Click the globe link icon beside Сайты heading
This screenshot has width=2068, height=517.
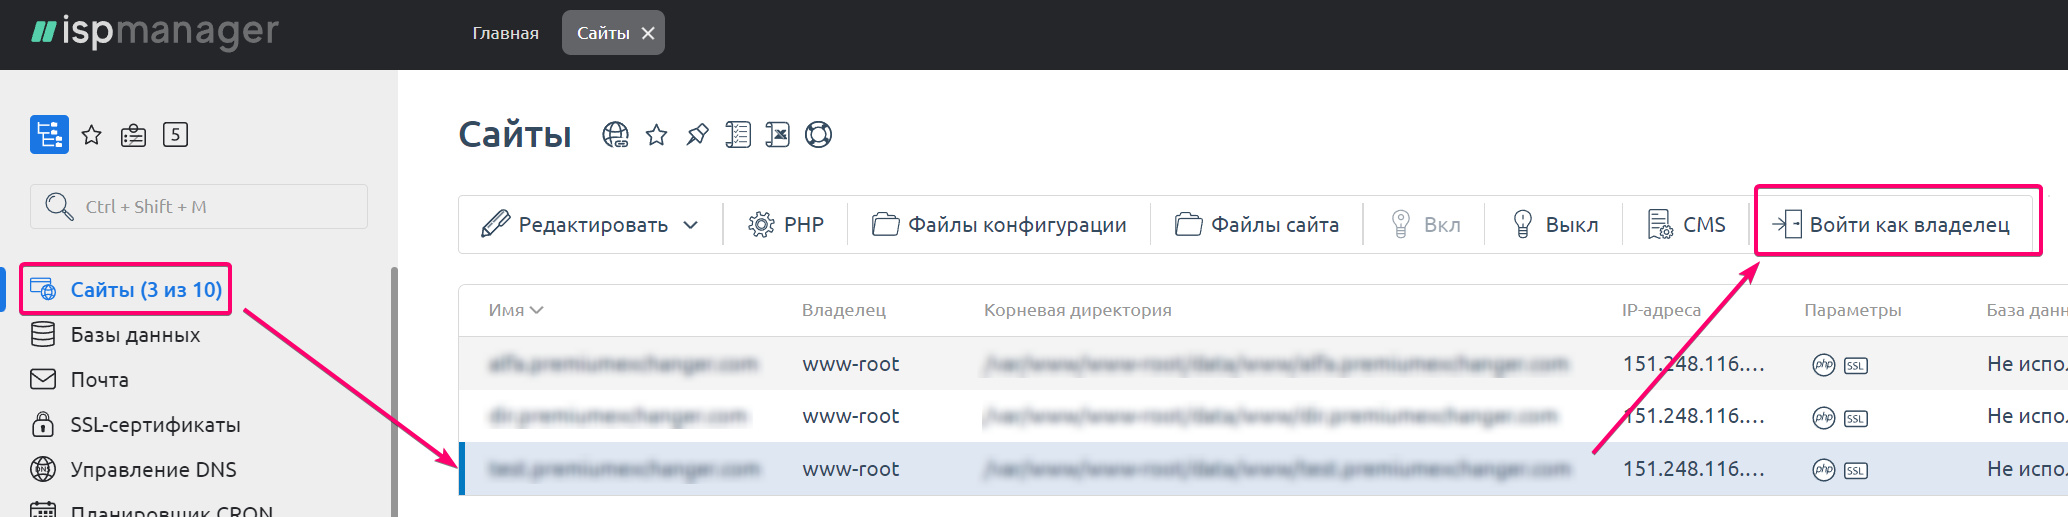pos(615,134)
